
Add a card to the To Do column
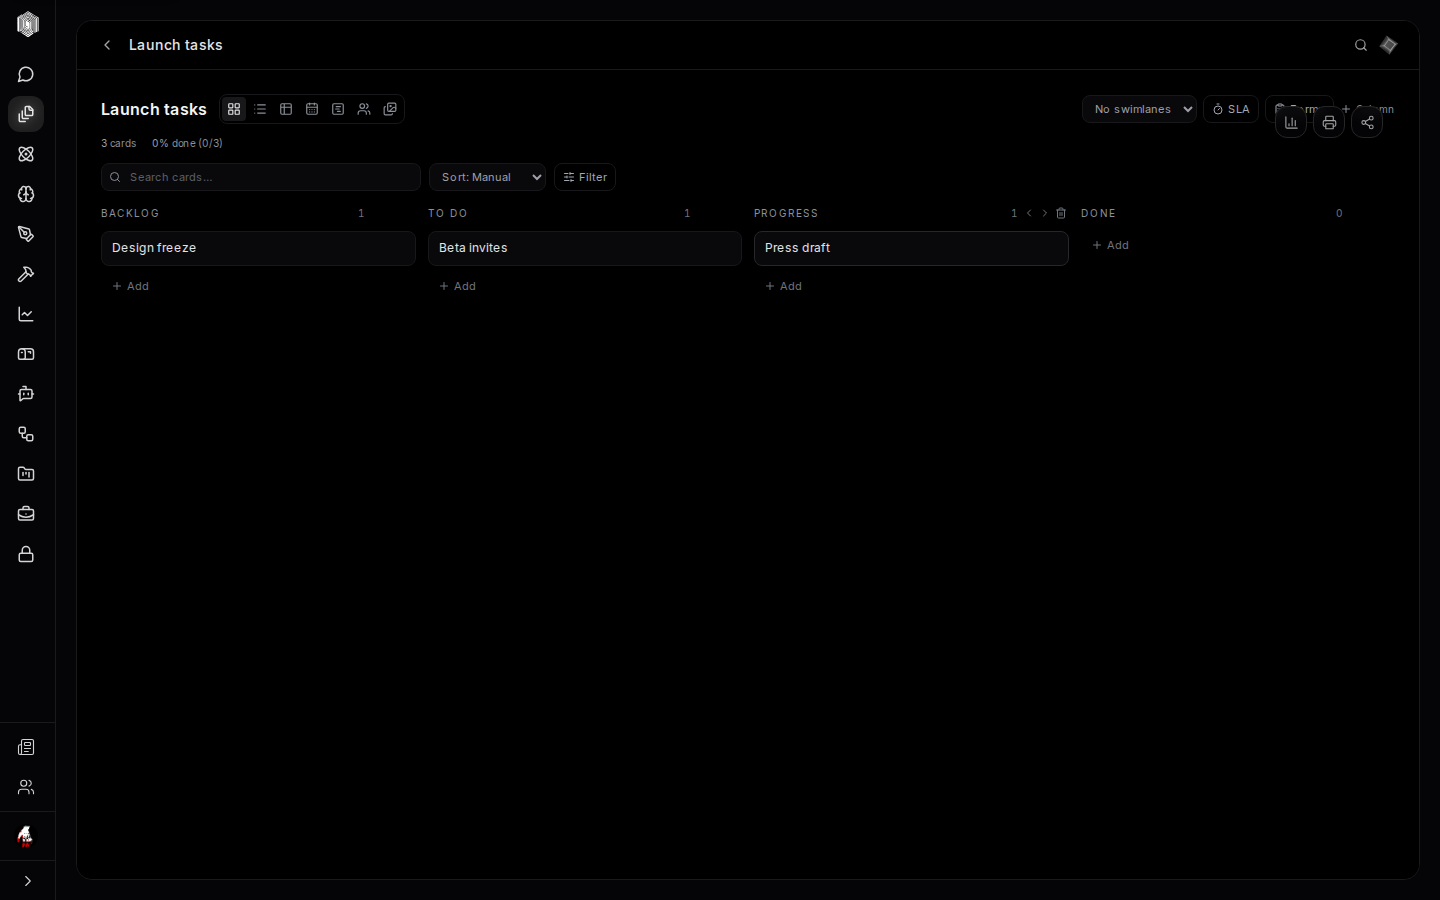(x=458, y=286)
